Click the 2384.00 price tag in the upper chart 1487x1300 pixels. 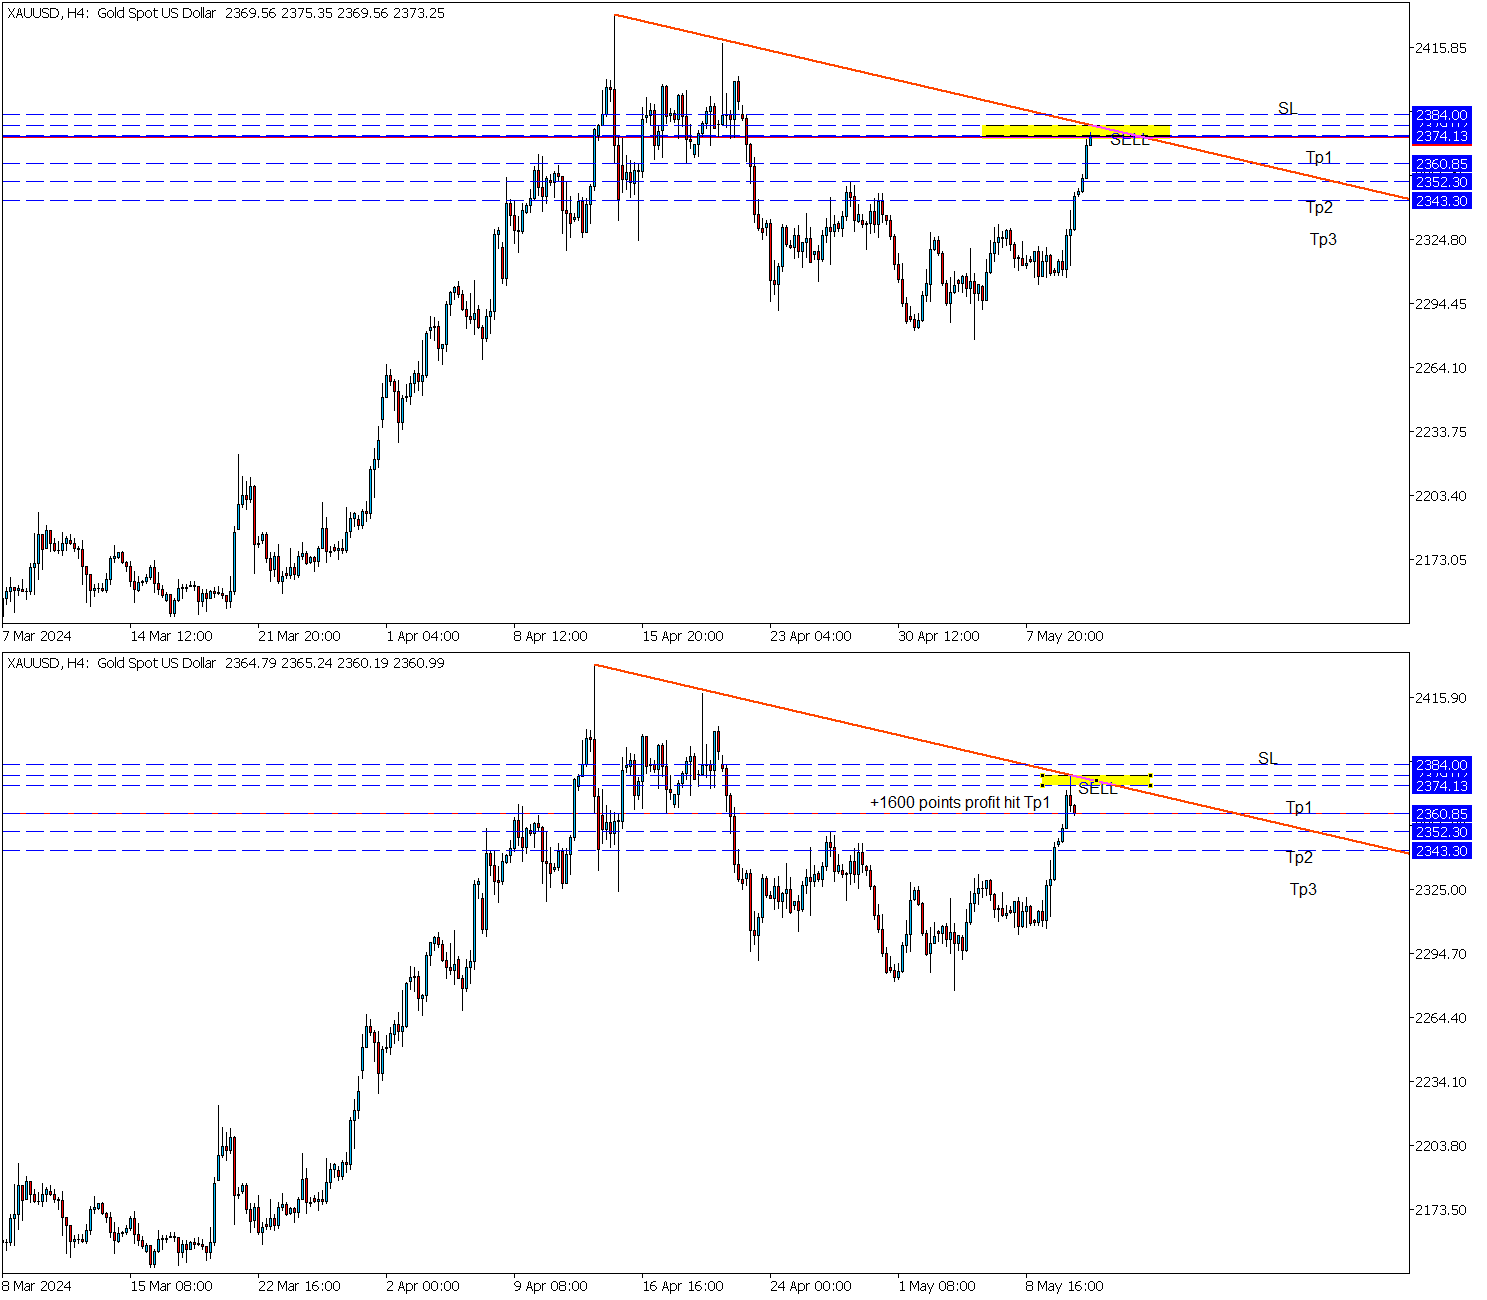pos(1441,115)
